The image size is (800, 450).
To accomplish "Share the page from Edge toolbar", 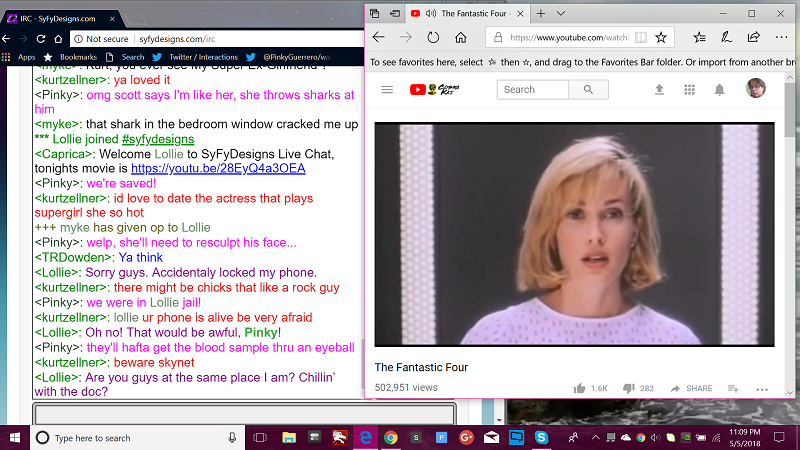I will (x=754, y=37).
